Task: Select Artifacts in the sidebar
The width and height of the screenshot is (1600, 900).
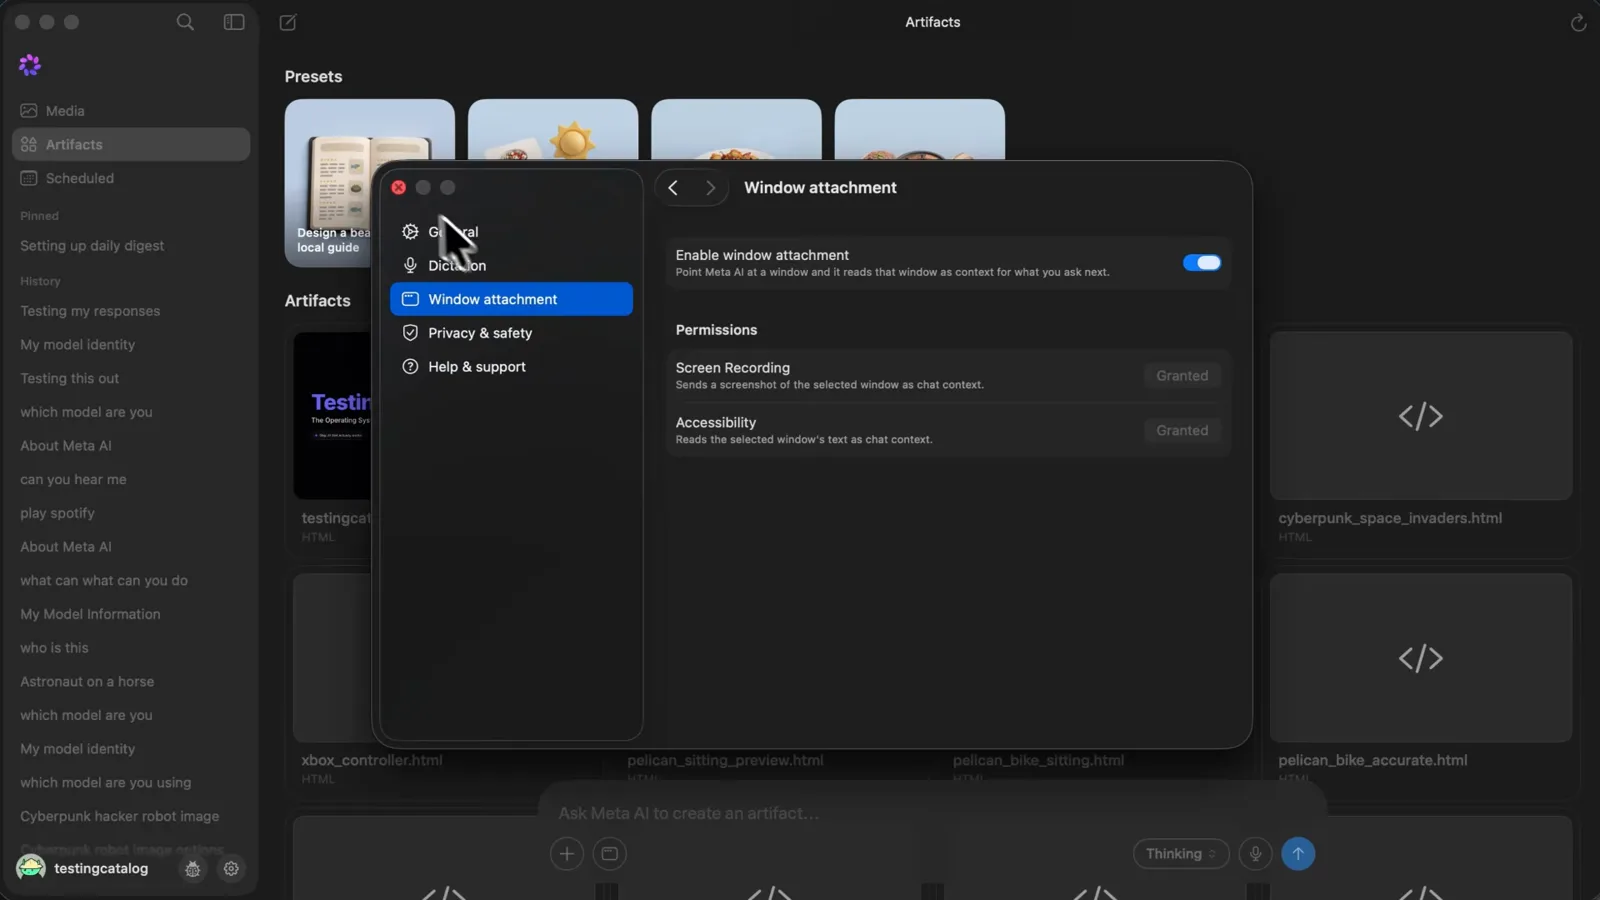Action: [131, 144]
